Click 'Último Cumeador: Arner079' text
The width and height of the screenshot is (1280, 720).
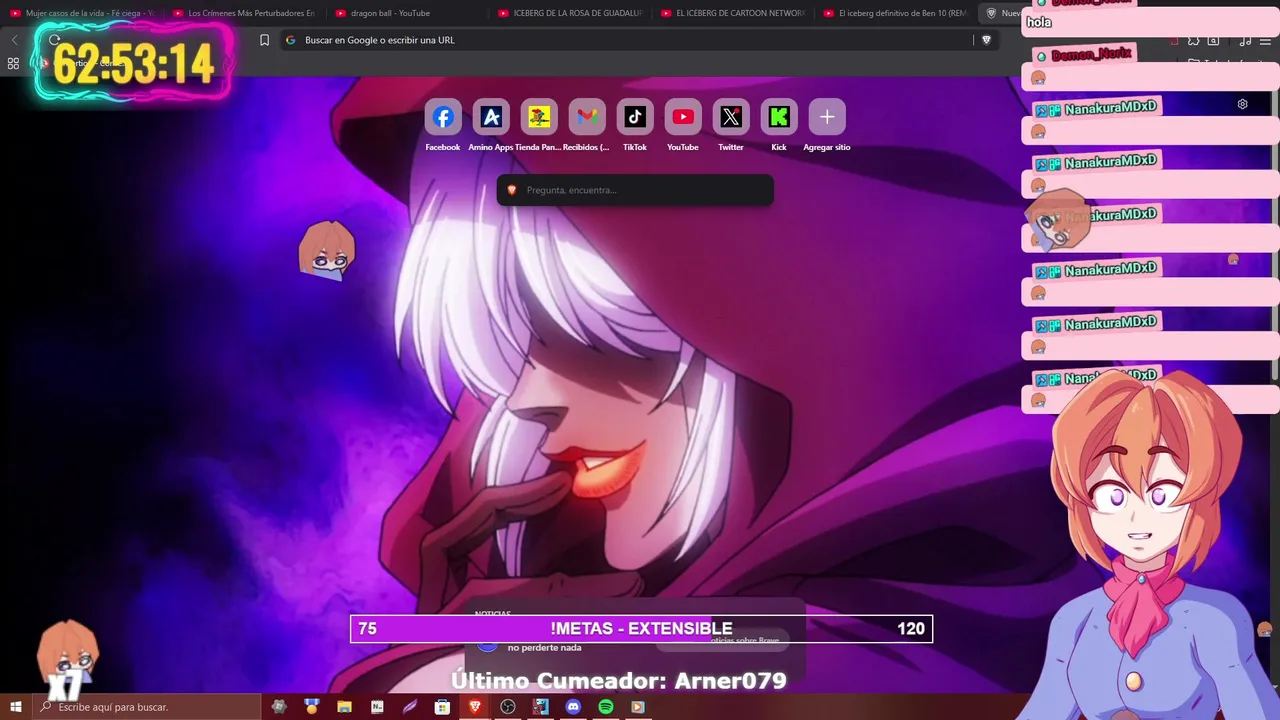click(619, 681)
